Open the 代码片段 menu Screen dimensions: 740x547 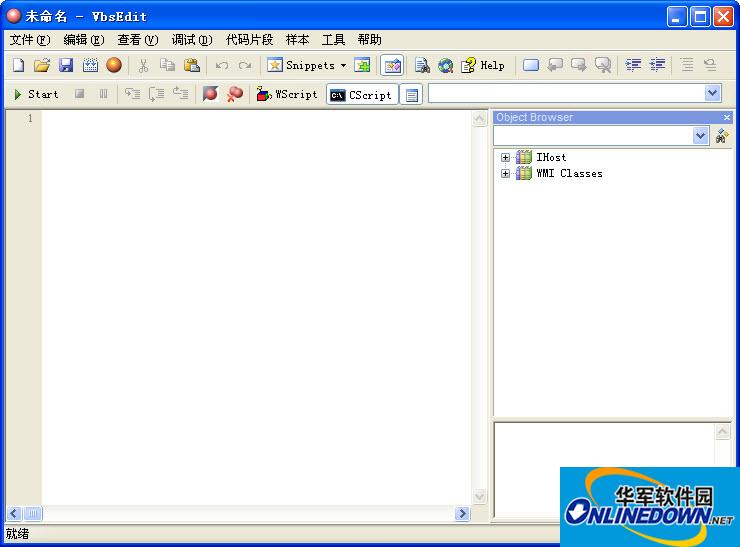[250, 40]
